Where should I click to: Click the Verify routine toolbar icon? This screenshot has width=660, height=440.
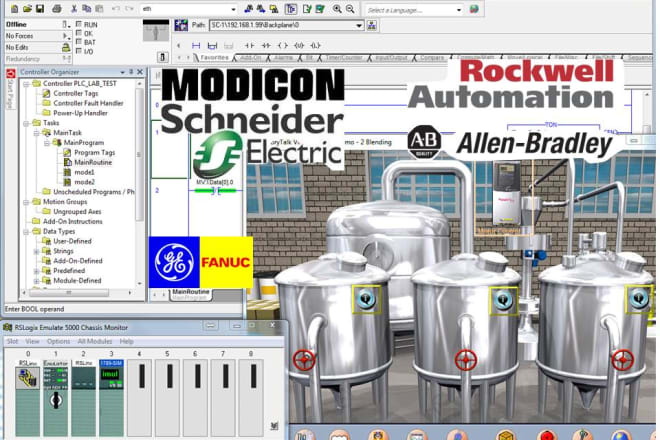coord(307,8)
